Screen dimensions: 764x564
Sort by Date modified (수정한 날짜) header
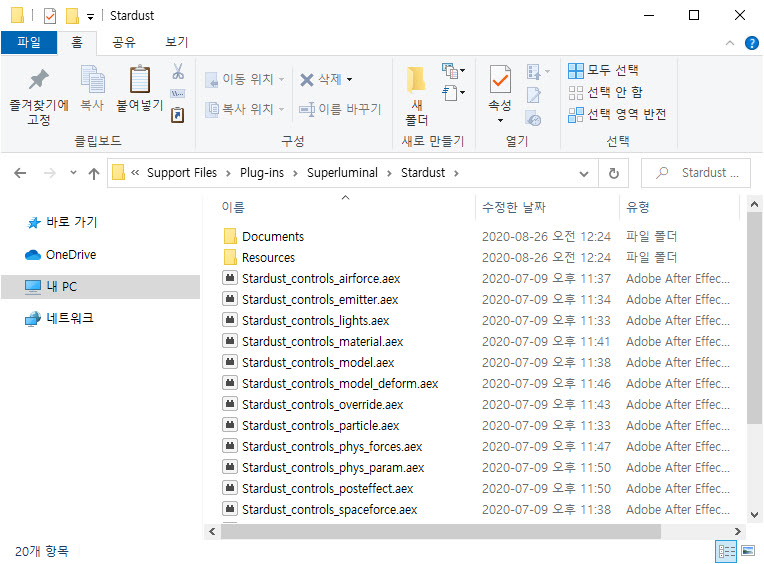pos(514,207)
